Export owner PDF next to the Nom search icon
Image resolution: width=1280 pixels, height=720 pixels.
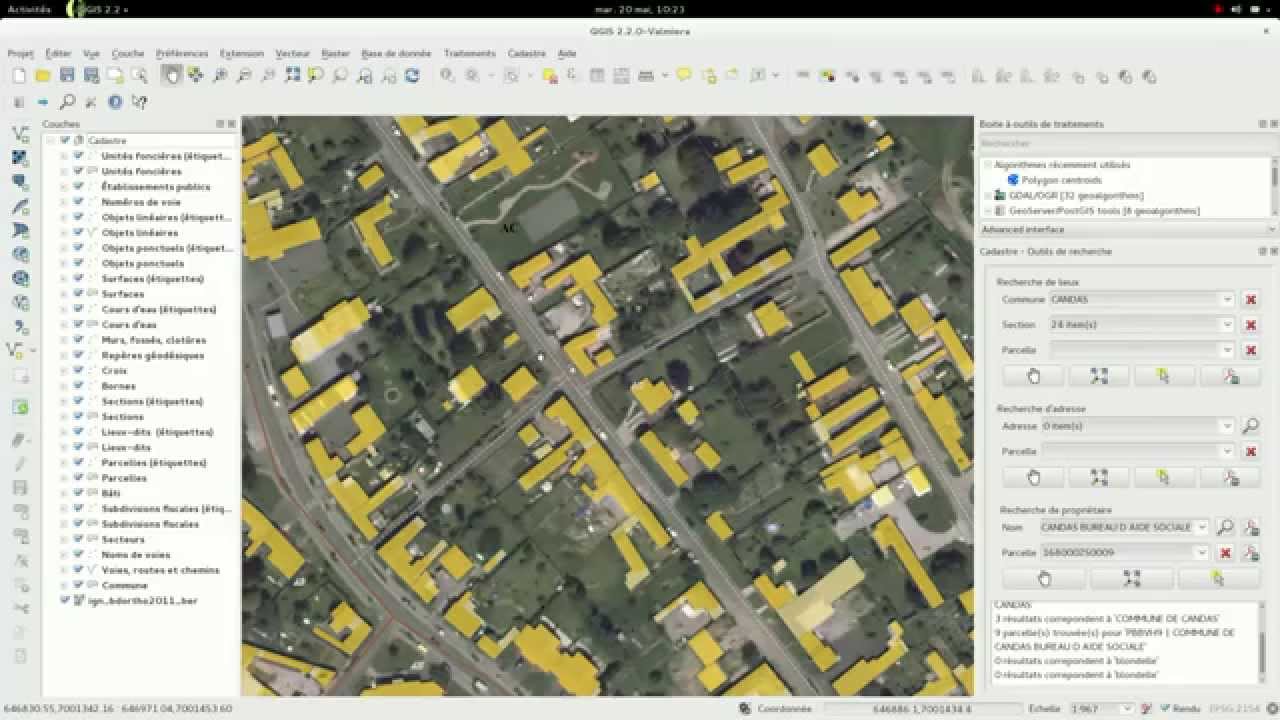pyautogui.click(x=1250, y=527)
